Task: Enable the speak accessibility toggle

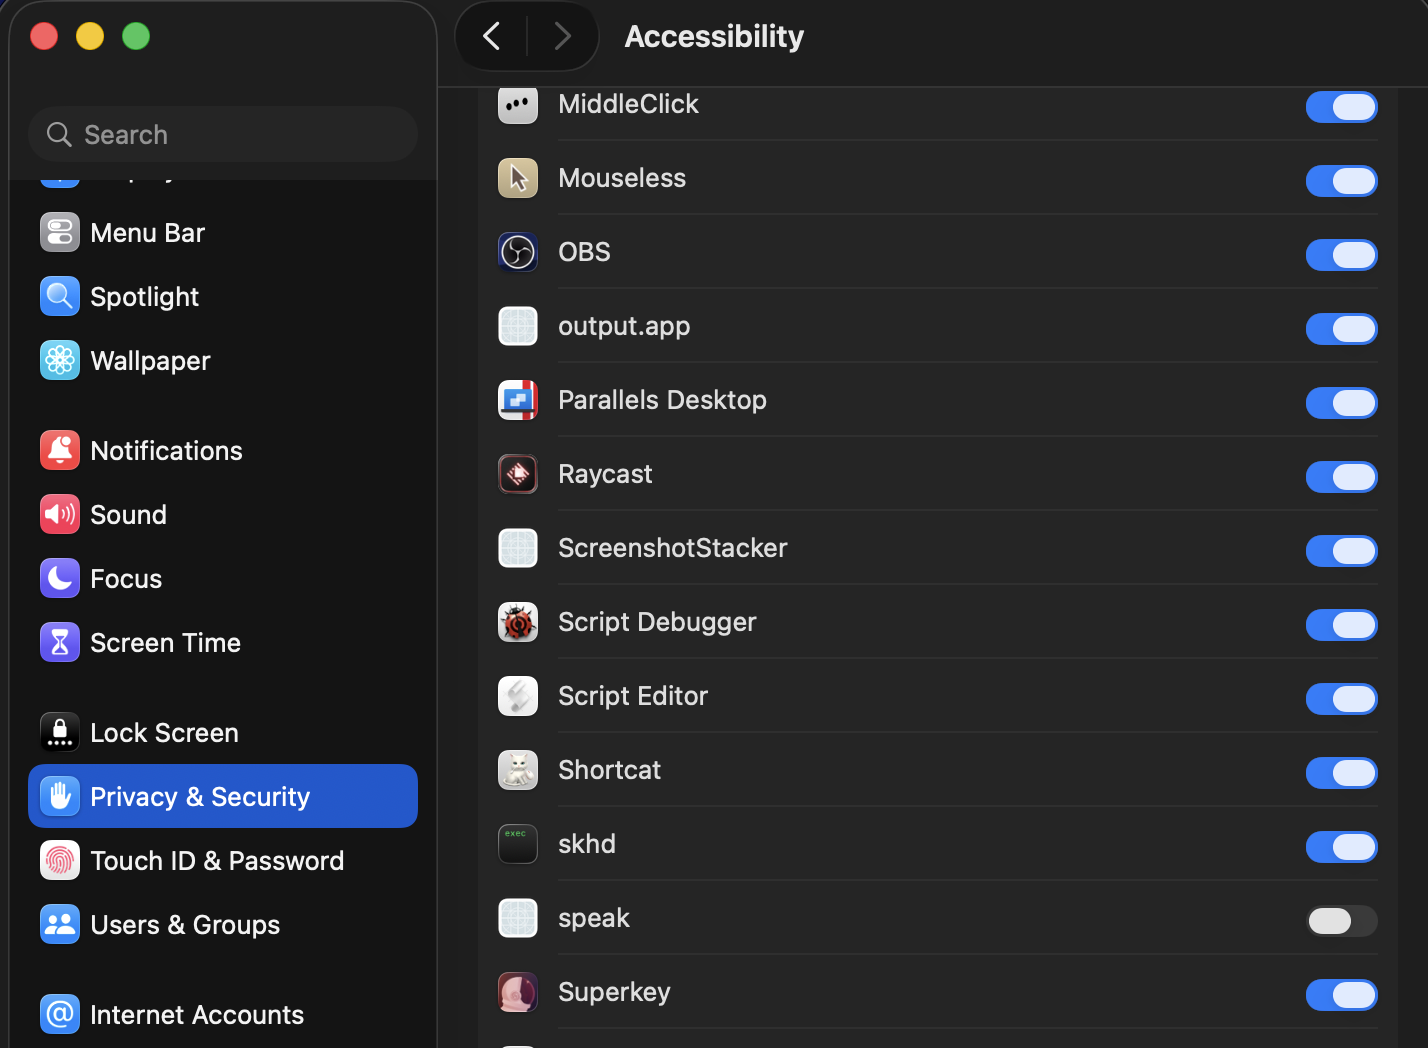Action: (x=1341, y=921)
